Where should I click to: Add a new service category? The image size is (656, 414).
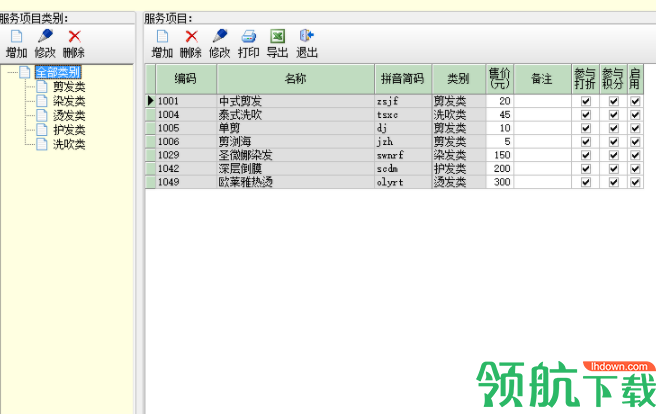16,43
